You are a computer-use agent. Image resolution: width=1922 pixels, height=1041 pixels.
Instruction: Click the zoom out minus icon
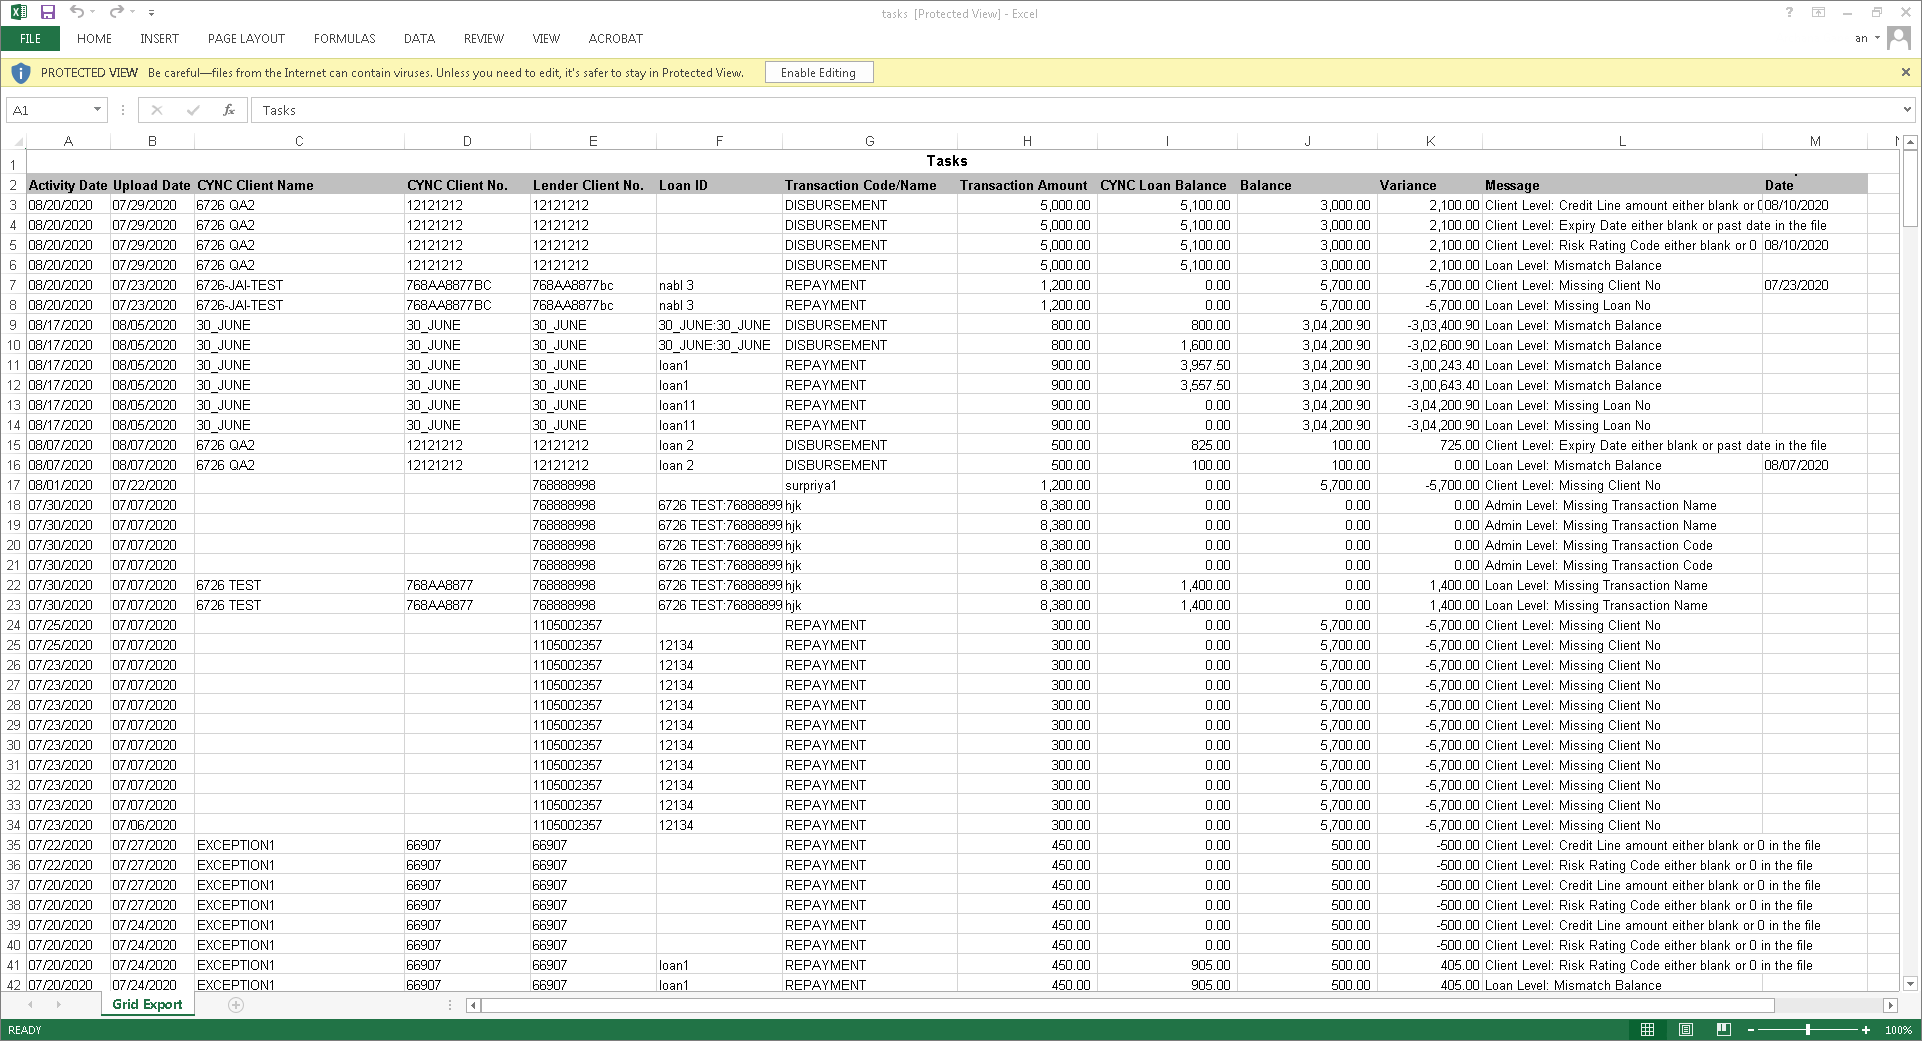click(1751, 1030)
